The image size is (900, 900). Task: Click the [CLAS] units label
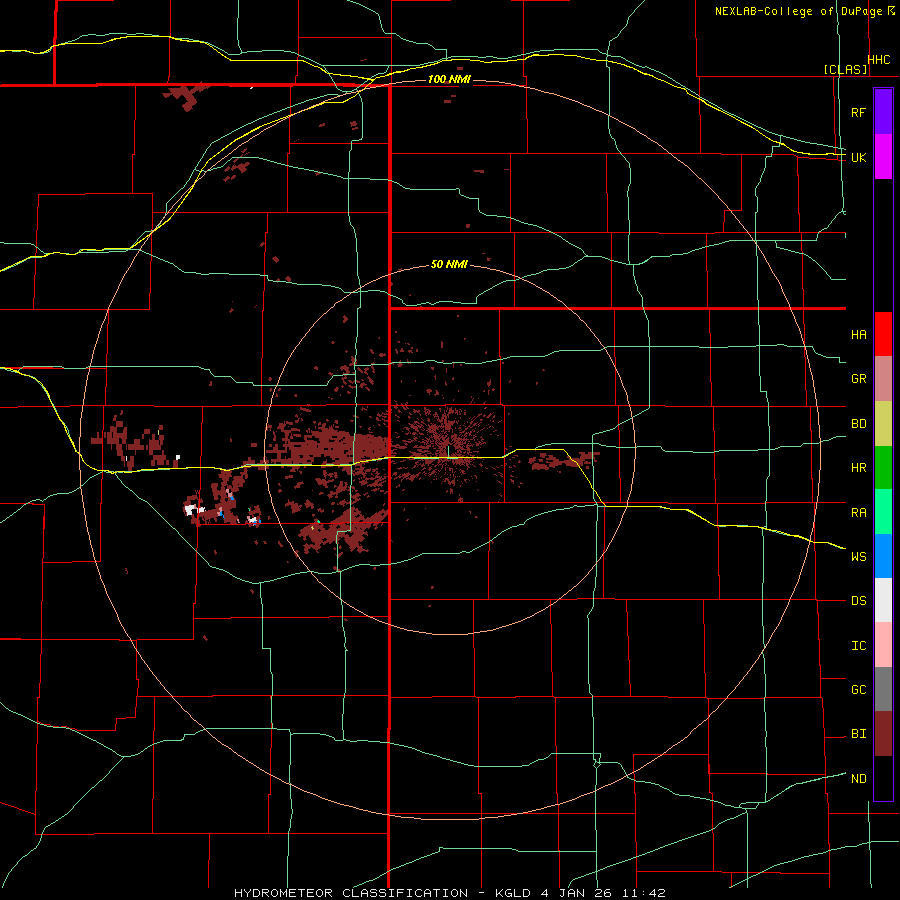pyautogui.click(x=845, y=70)
